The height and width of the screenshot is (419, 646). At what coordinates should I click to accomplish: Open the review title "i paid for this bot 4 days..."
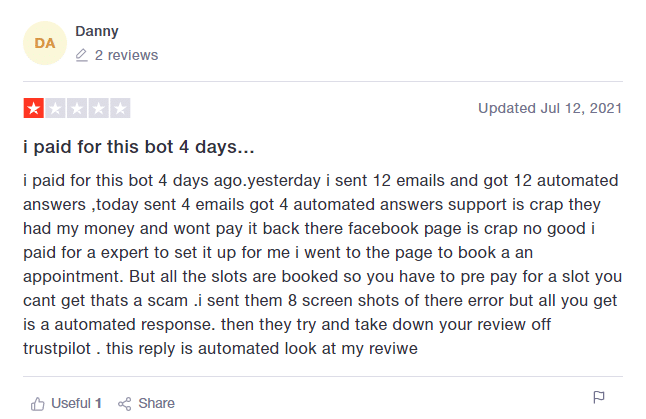point(138,148)
